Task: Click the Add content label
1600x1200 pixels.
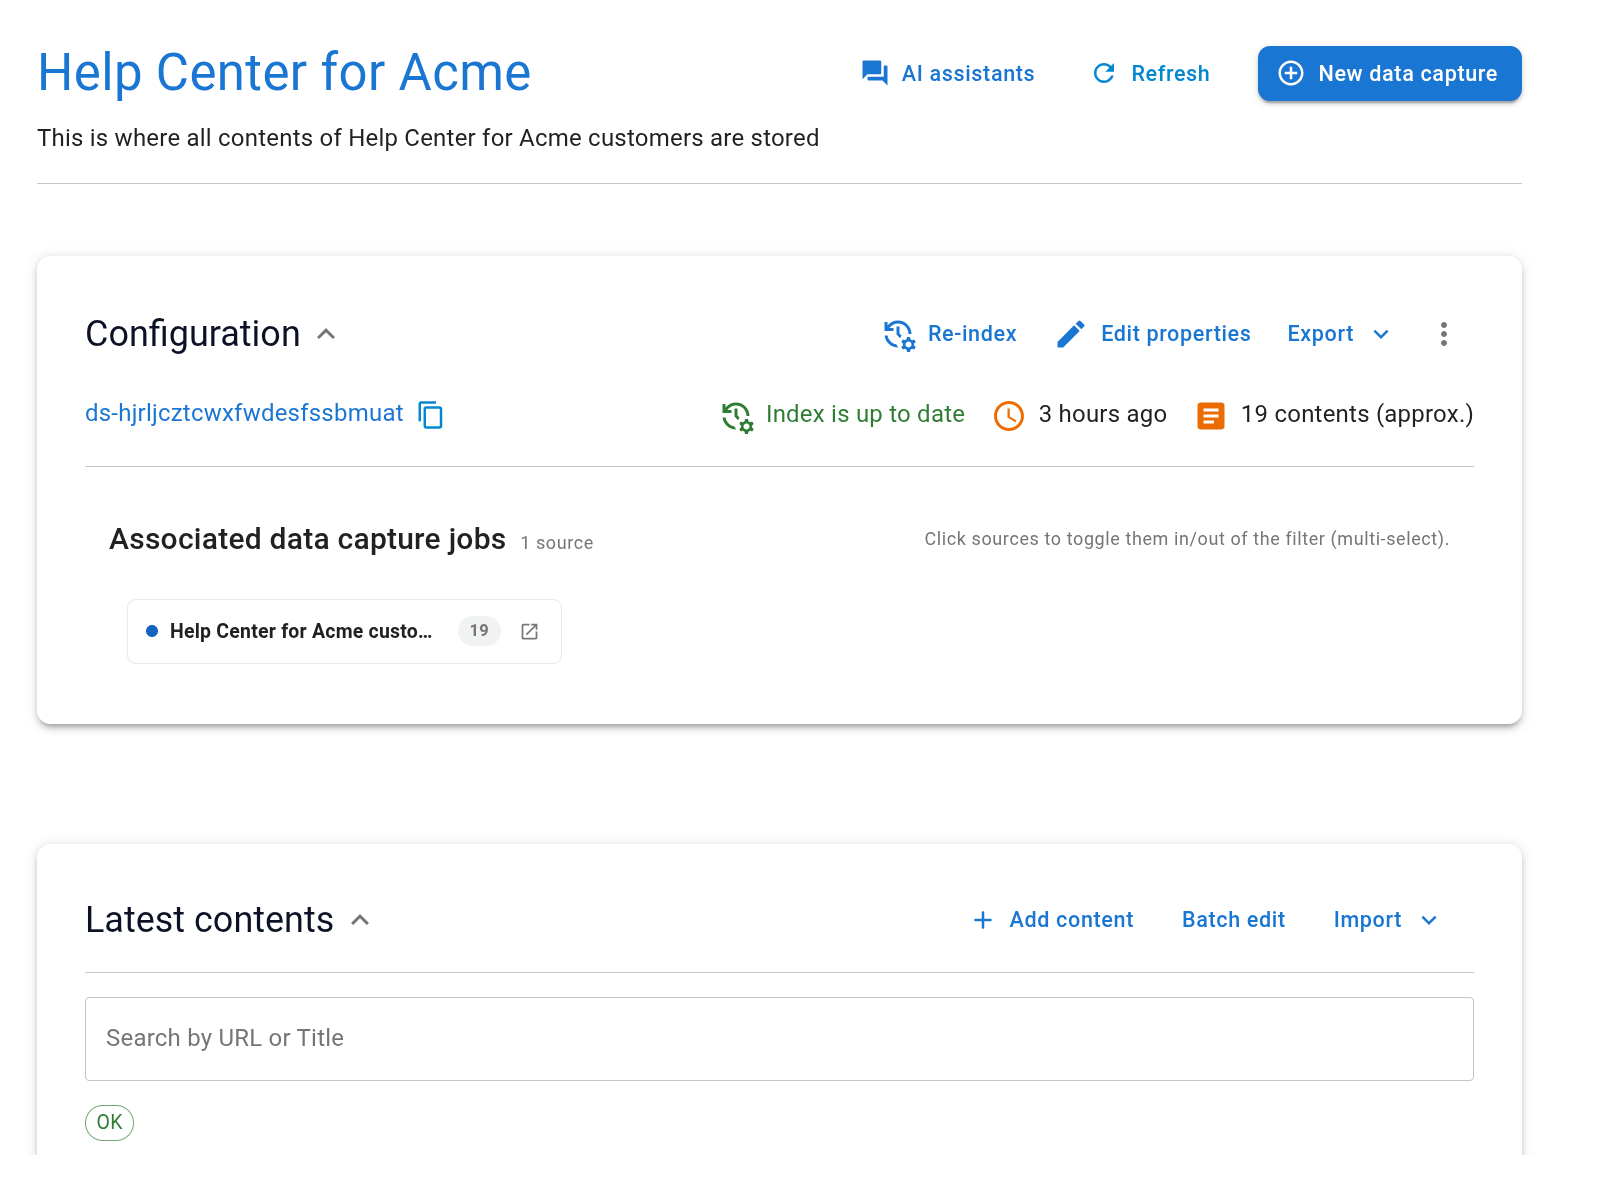Action: [x=1071, y=920]
